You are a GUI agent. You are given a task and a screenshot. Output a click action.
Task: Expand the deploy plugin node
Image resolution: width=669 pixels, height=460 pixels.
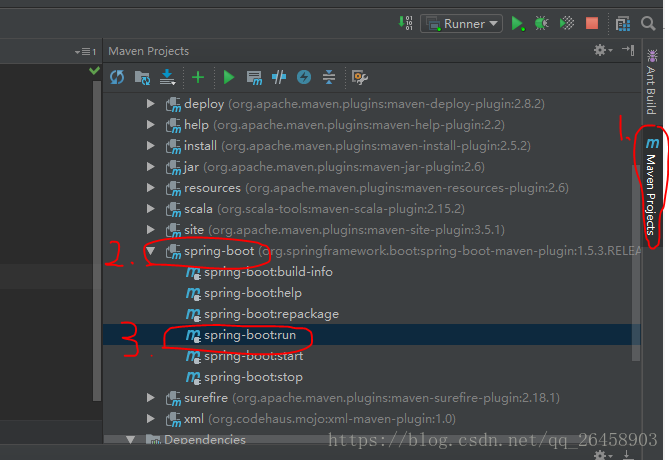pyautogui.click(x=150, y=104)
